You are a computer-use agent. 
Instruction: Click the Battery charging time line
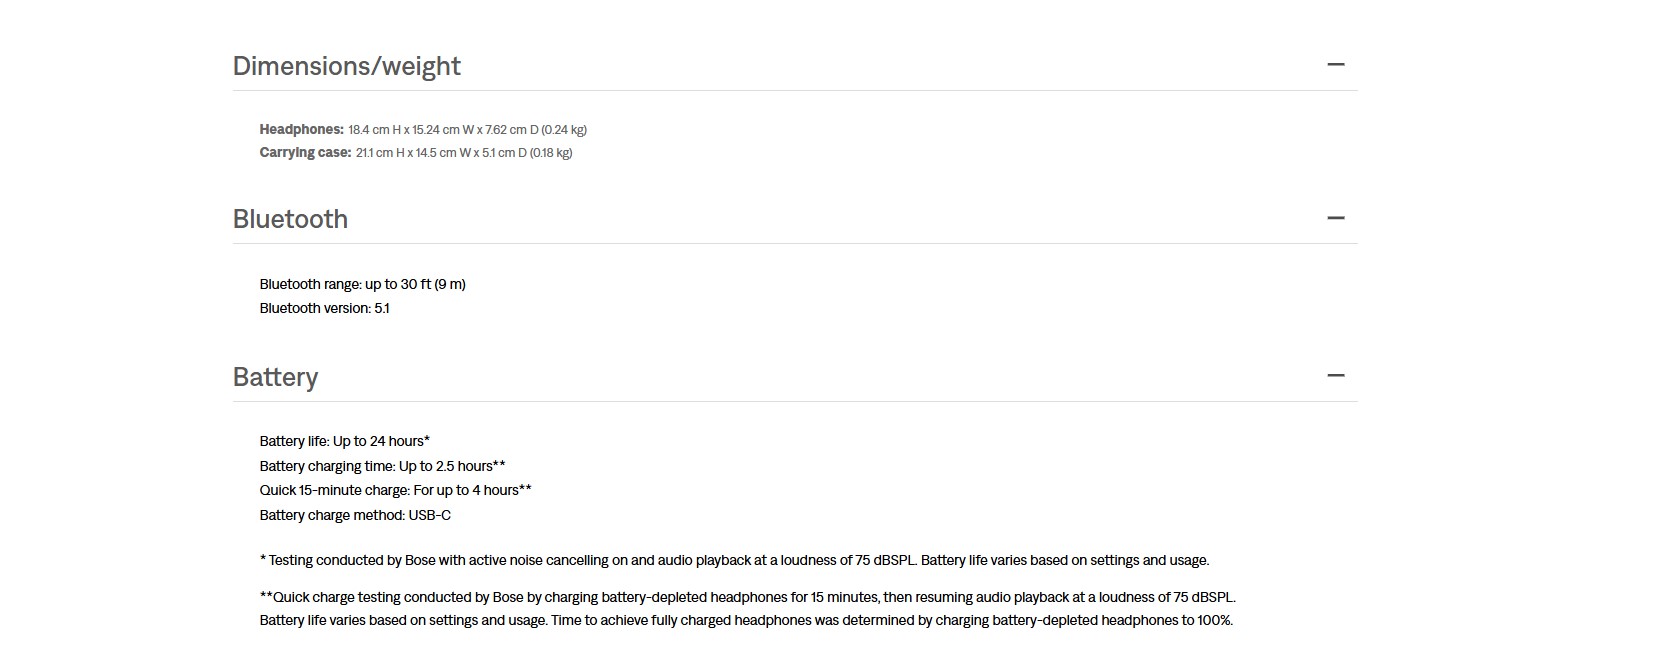pyautogui.click(x=382, y=466)
